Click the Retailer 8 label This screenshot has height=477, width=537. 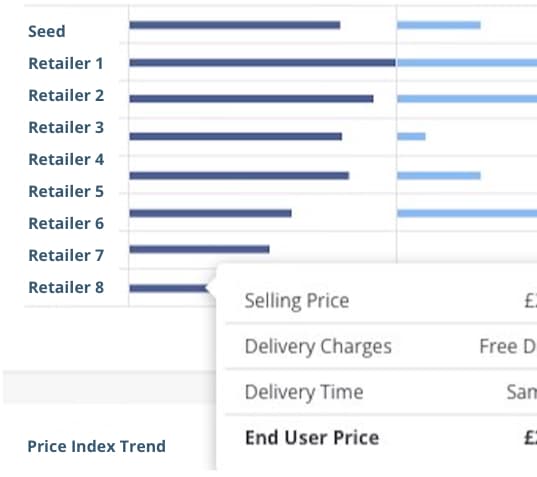(x=66, y=287)
